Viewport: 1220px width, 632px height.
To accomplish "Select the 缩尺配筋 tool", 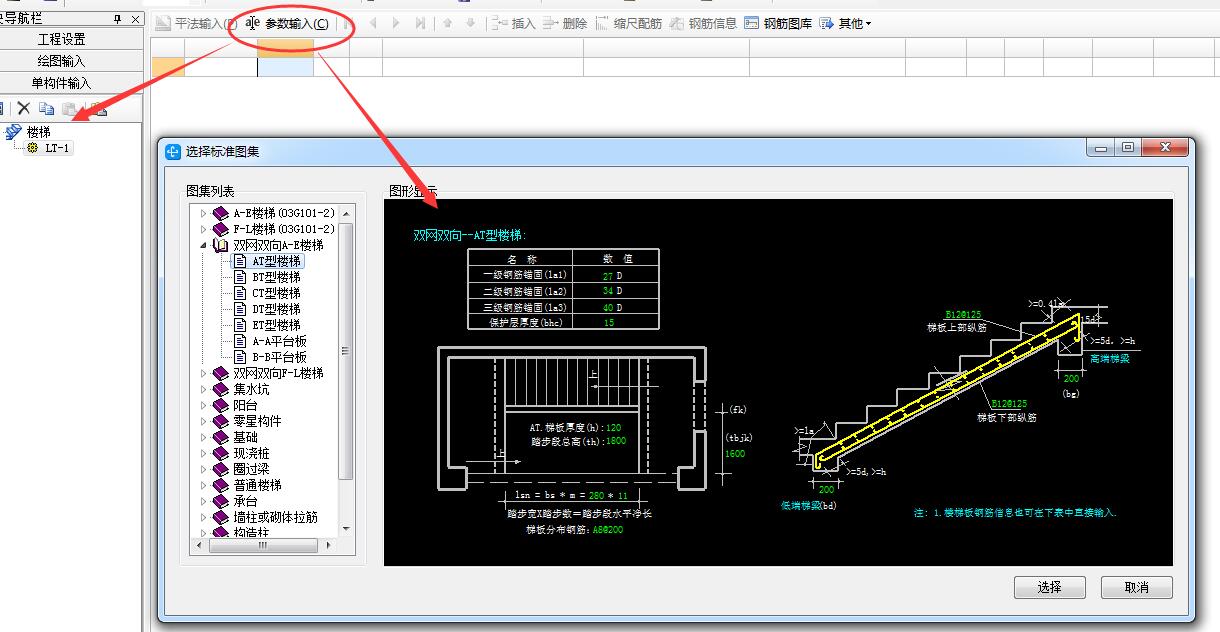I will (628, 23).
